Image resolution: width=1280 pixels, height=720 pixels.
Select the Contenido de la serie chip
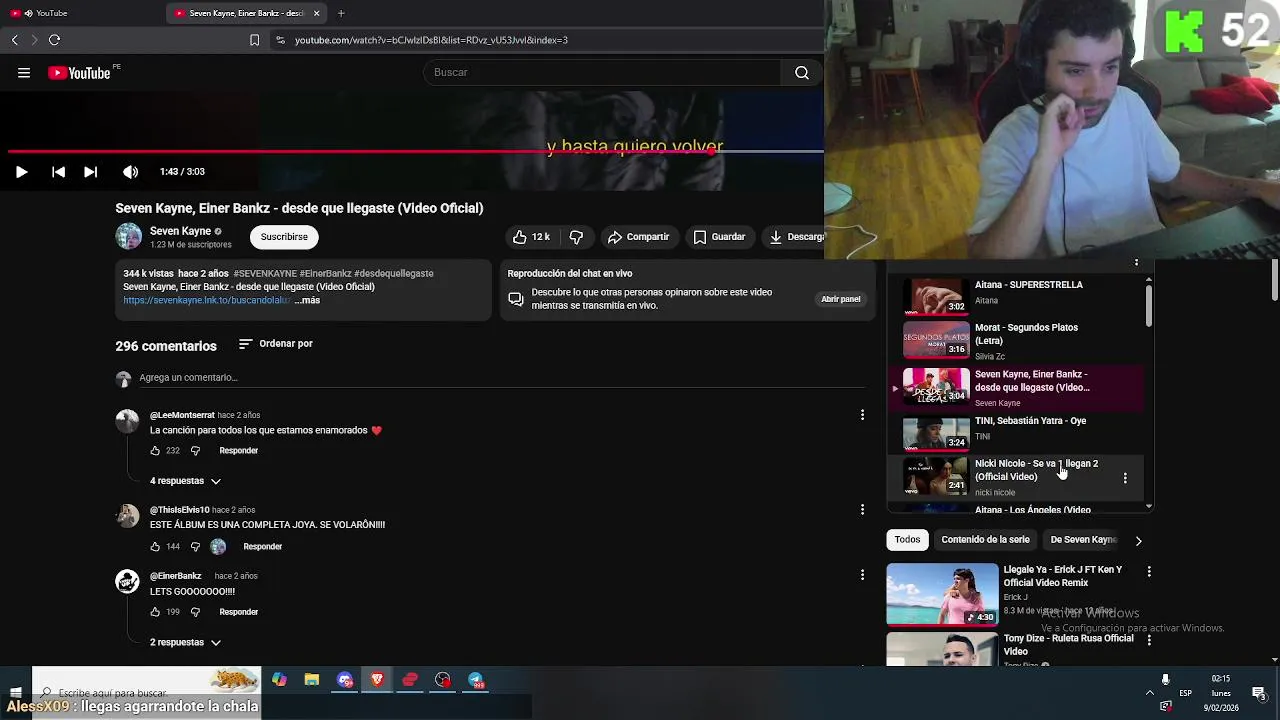(985, 540)
